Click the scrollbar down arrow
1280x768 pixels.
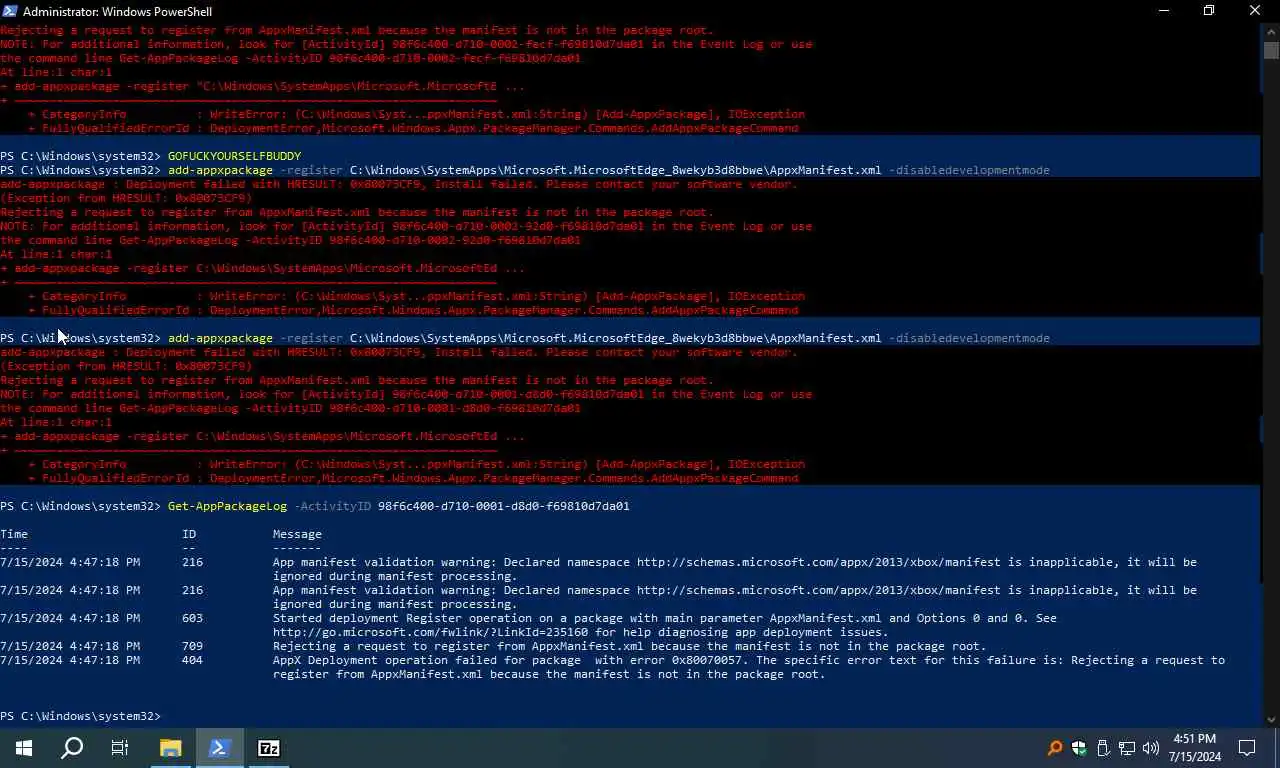(x=1271, y=719)
